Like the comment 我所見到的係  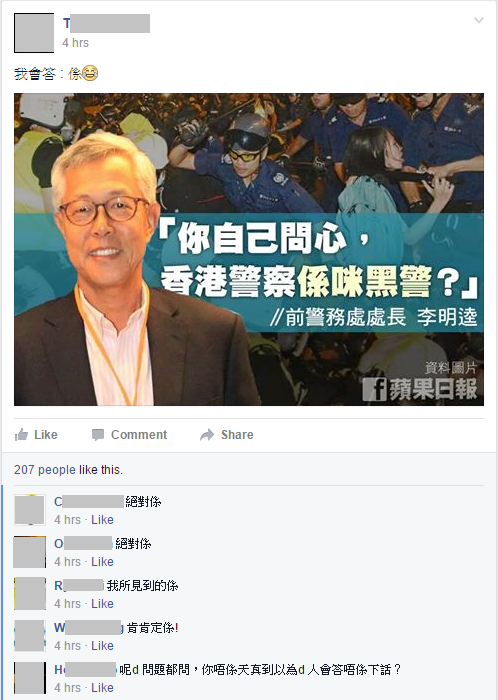click(102, 604)
